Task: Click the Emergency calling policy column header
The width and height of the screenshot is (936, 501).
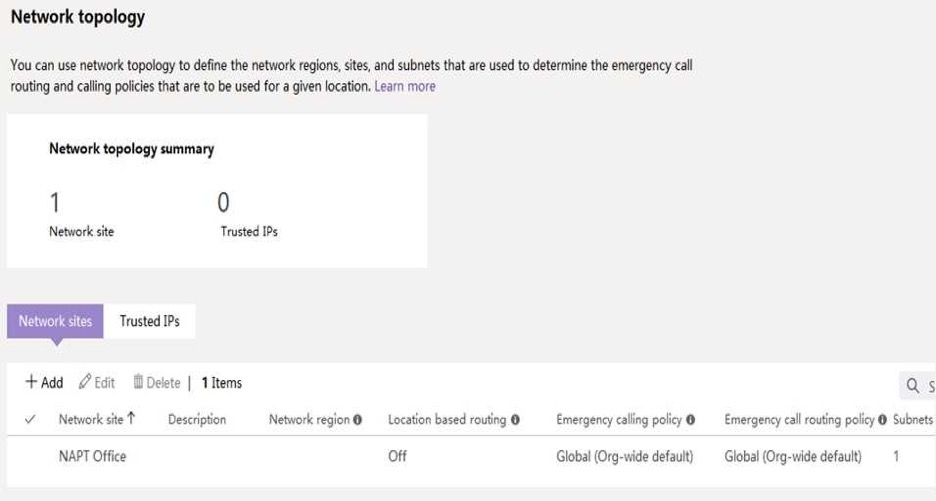Action: (x=619, y=420)
